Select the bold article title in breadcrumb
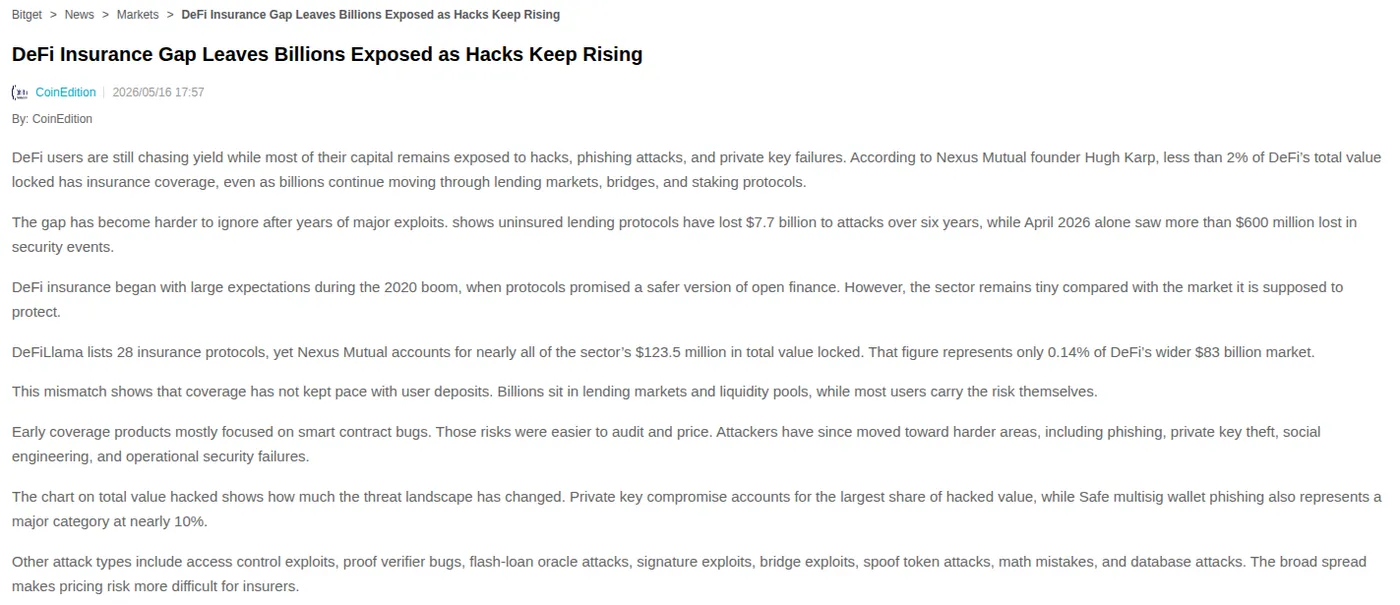Image resolution: width=1400 pixels, height=605 pixels. (371, 15)
